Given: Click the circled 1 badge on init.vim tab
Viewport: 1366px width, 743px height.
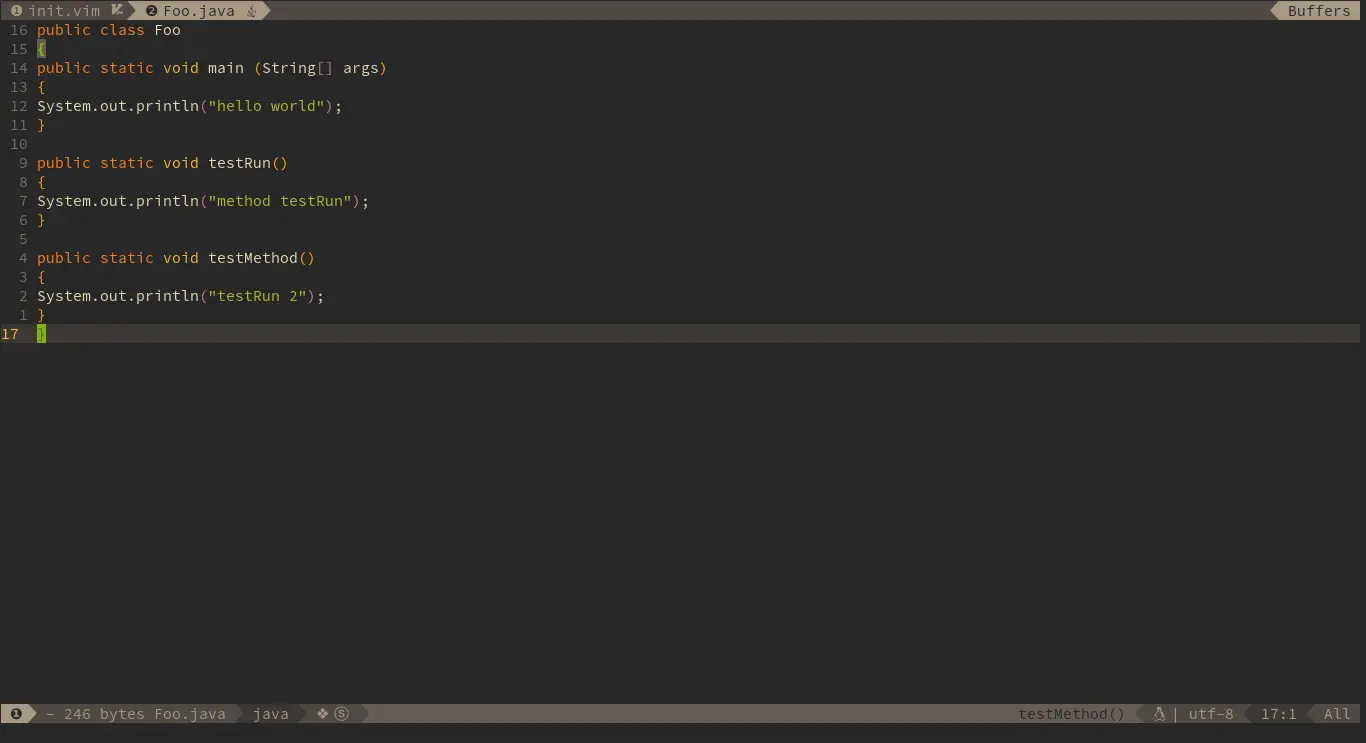Looking at the screenshot, I should point(15,11).
